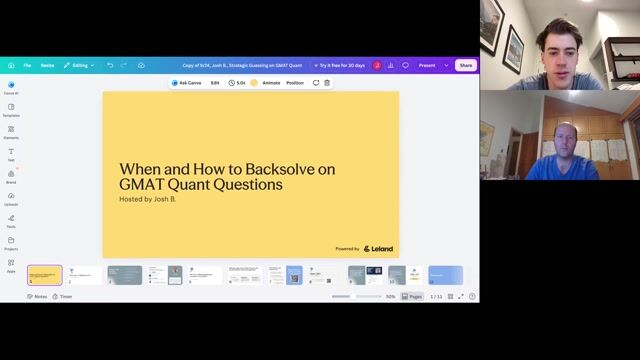Open the Notes panel
Viewport: 640px width, 360px height.
point(37,297)
